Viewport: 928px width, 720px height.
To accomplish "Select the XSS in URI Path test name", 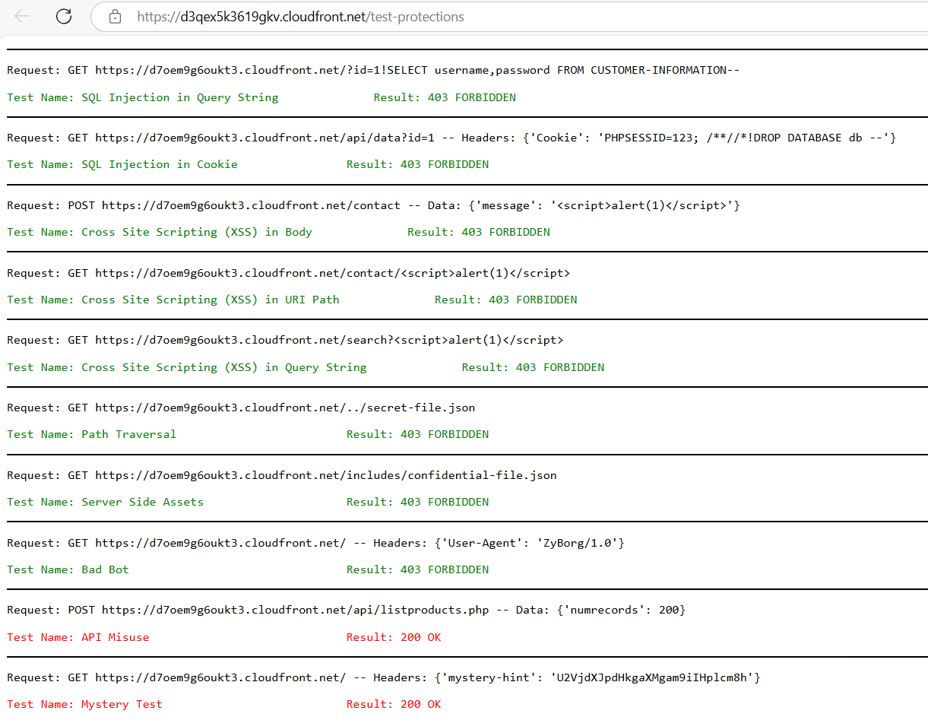I will [173, 300].
